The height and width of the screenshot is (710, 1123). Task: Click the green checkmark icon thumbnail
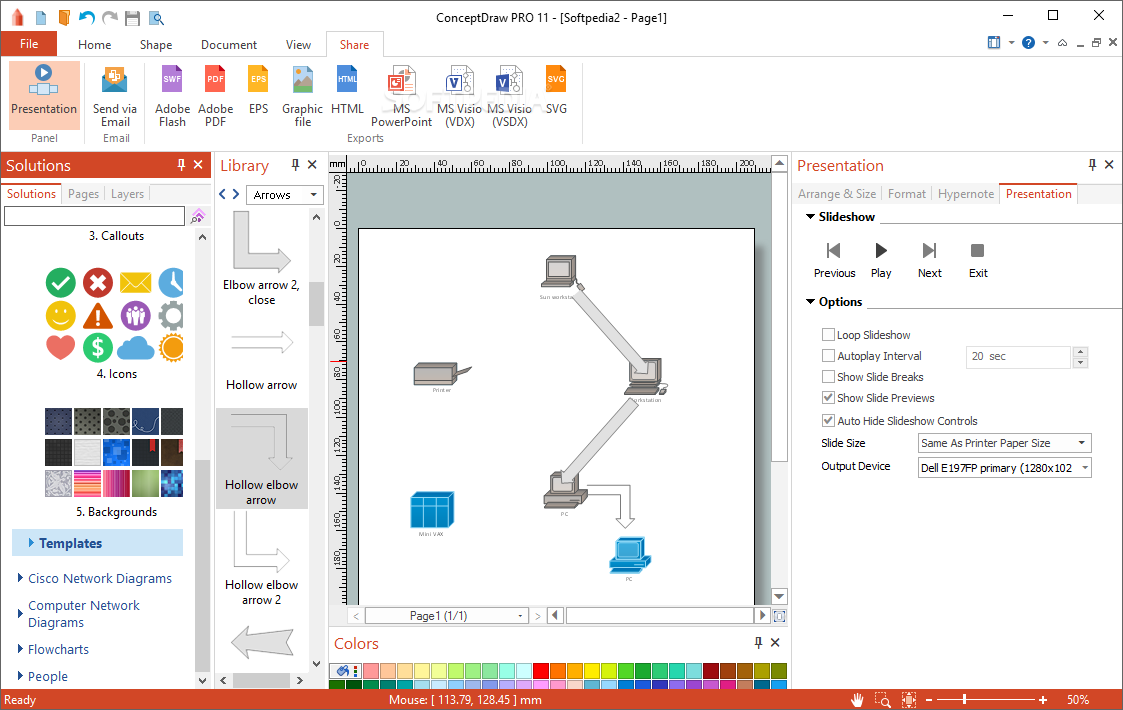click(61, 282)
